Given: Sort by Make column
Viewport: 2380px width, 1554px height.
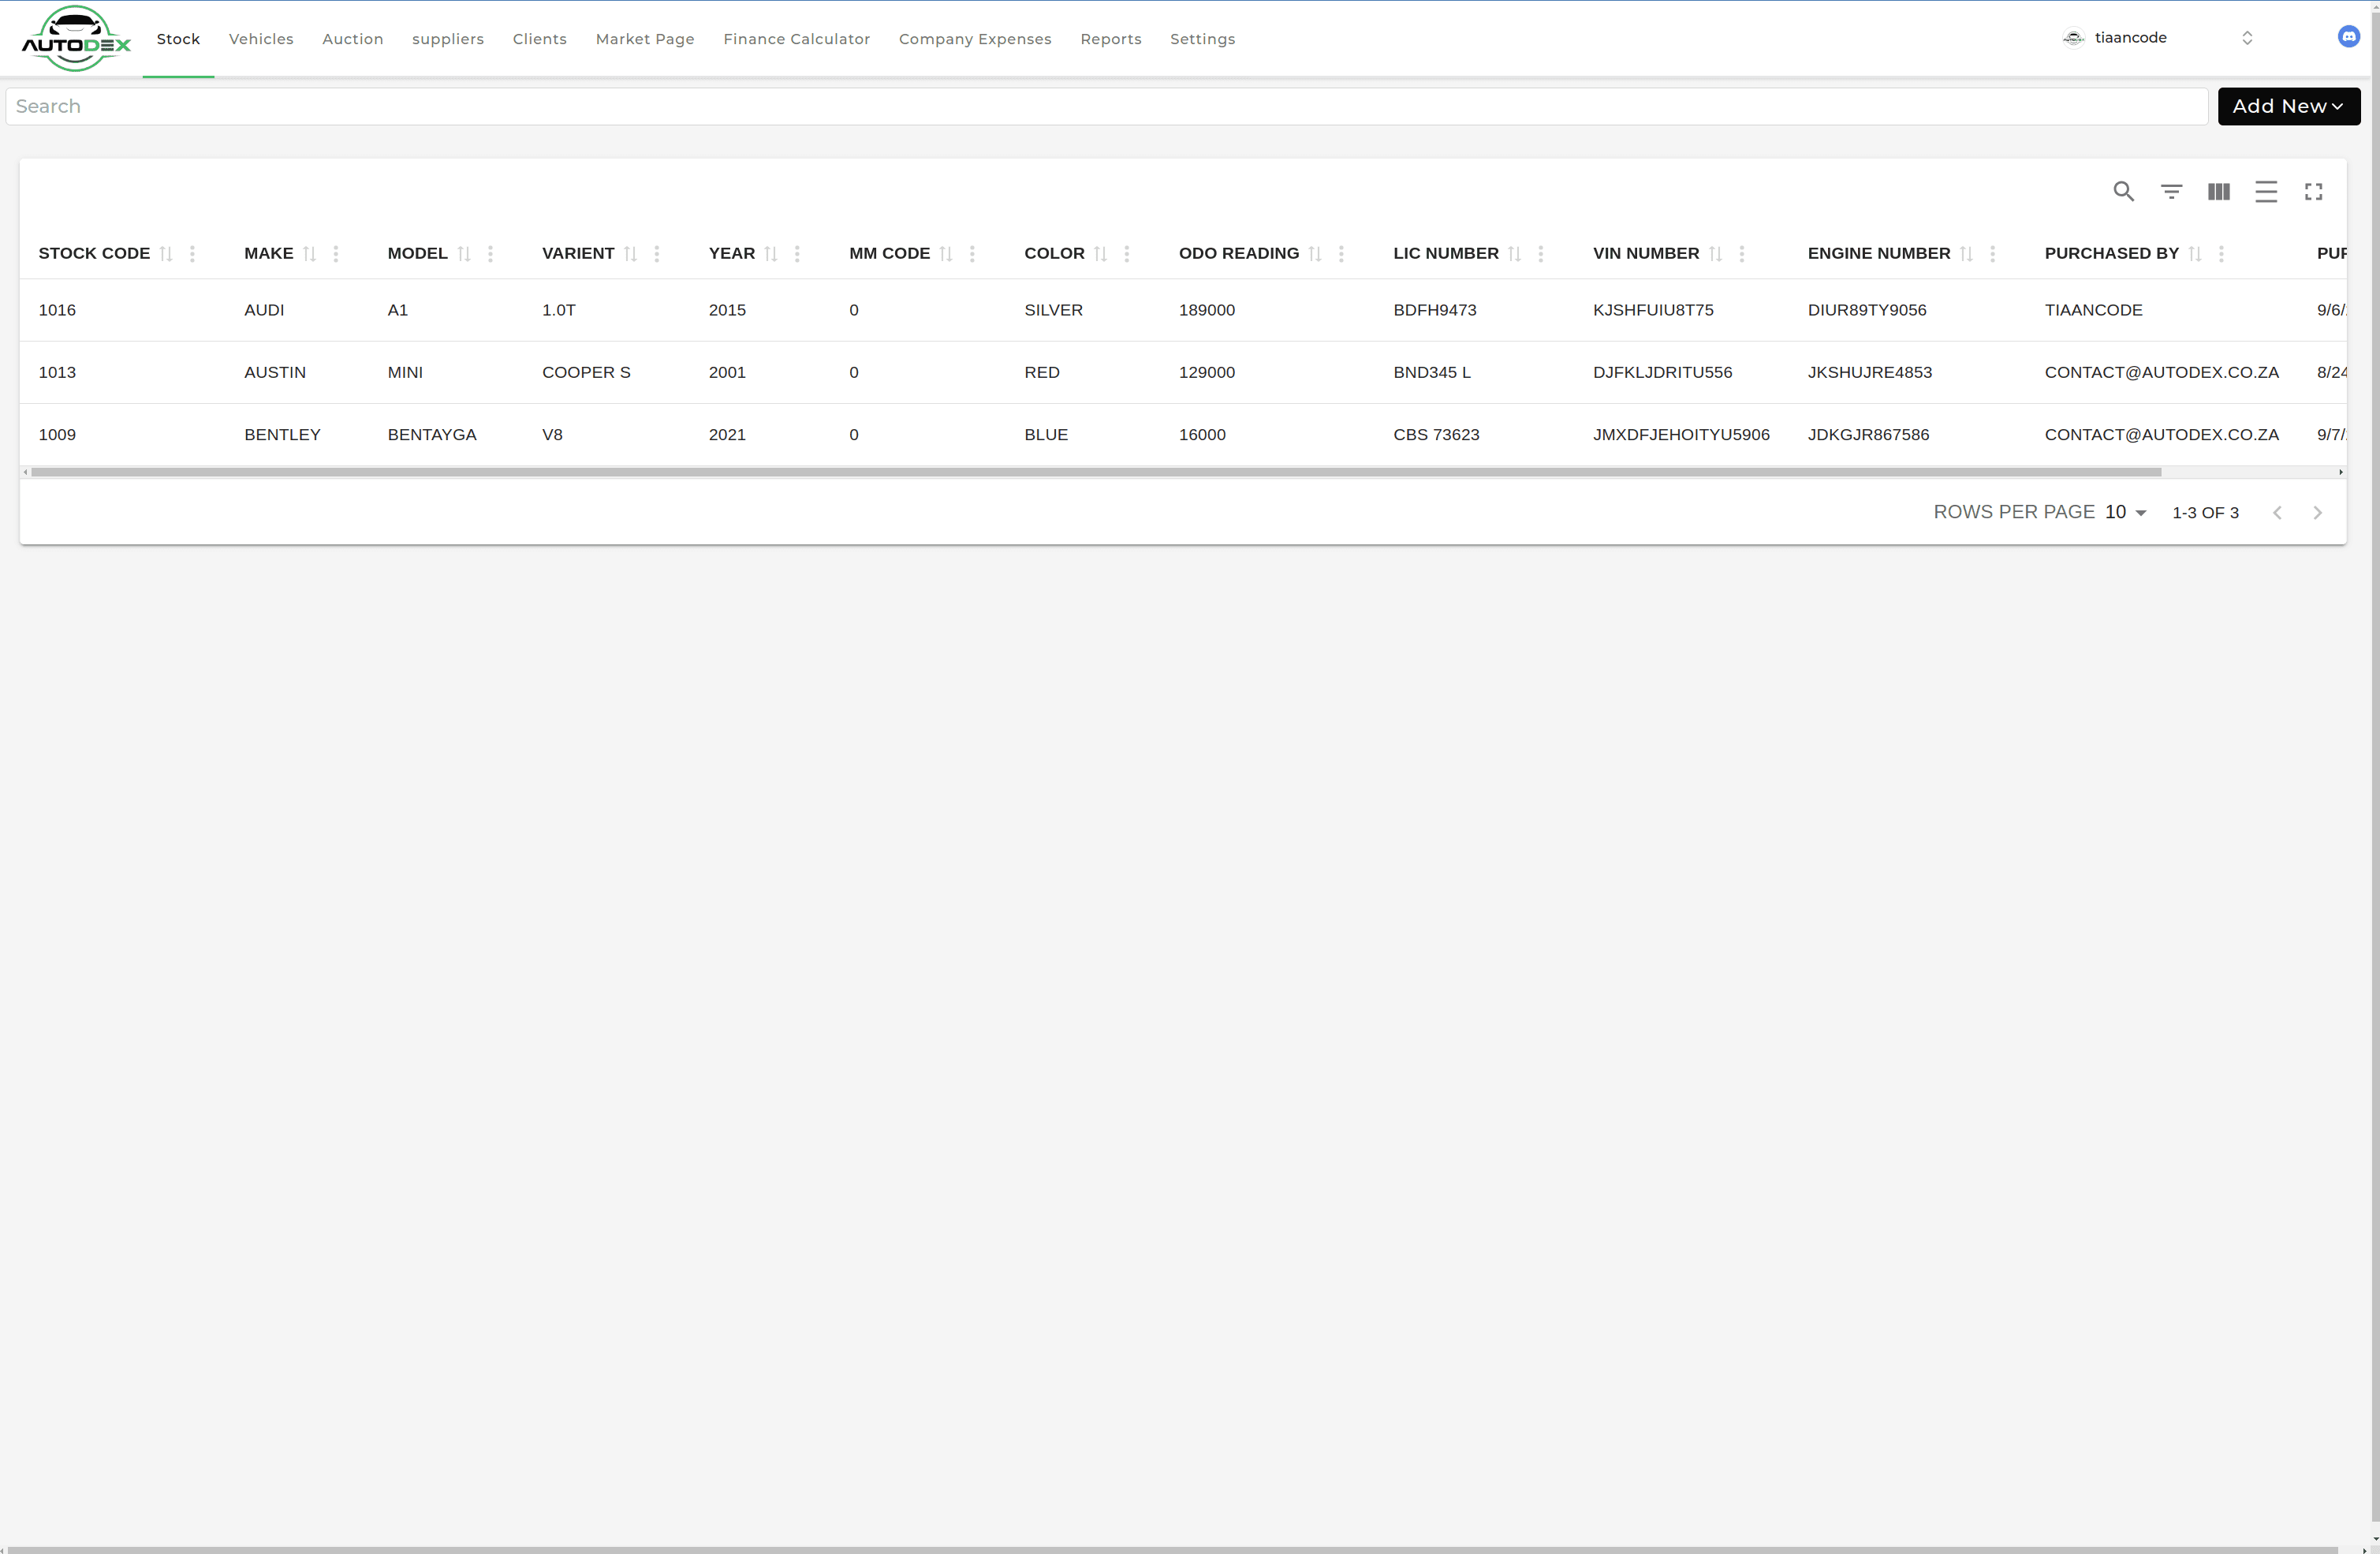Looking at the screenshot, I should [310, 254].
